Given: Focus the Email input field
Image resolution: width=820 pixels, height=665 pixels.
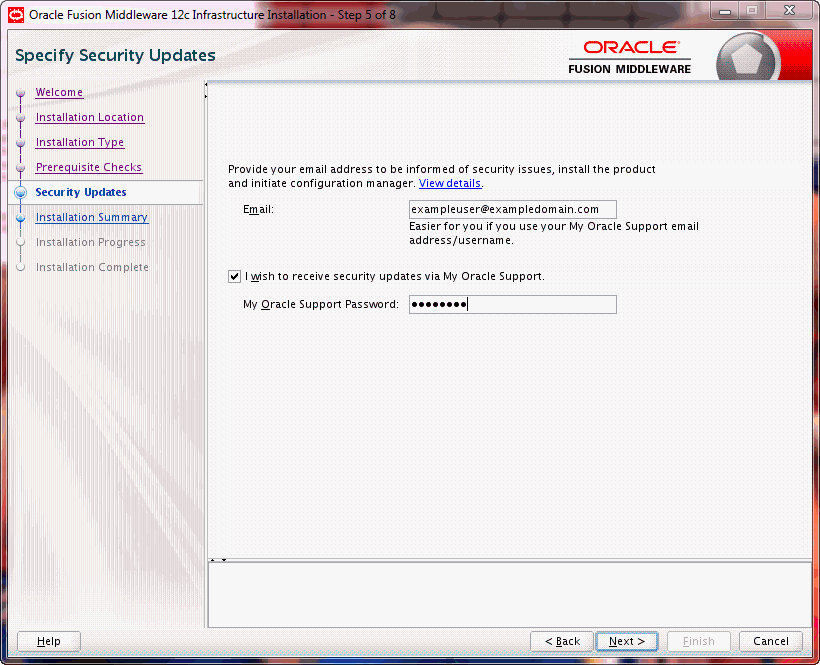Looking at the screenshot, I should coord(512,210).
